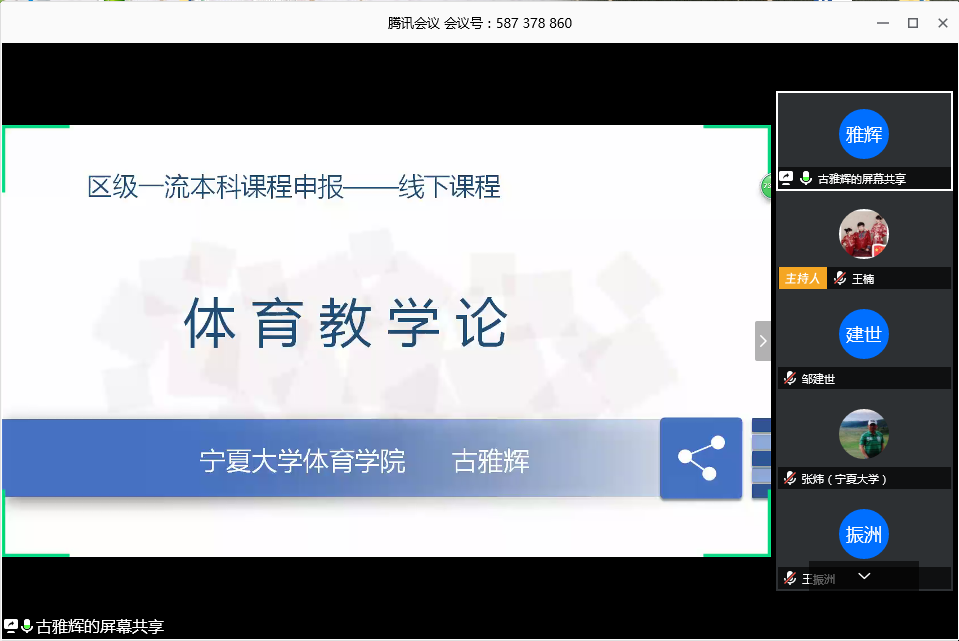This screenshot has width=959, height=641.
Task: Click the green microphone icon in bottom-left corner
Action: tap(27, 626)
